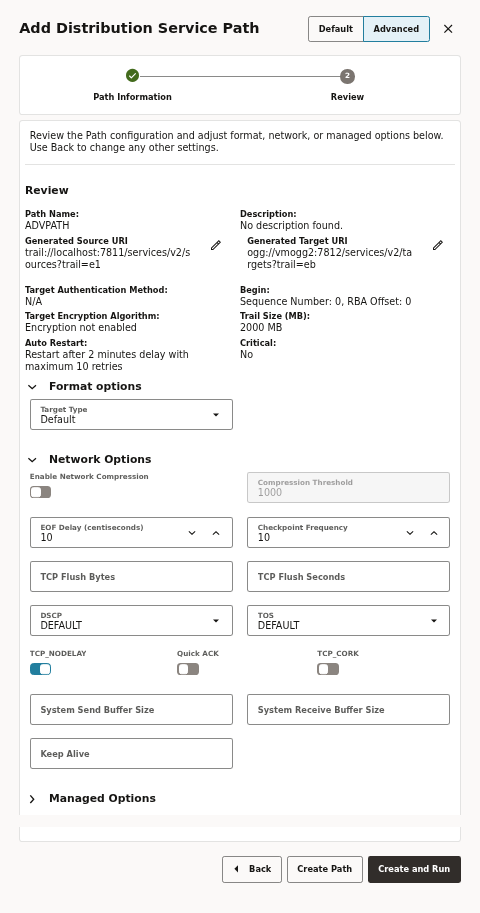Focus the TCP Flush Seconds field
This screenshot has height=913, width=480.
tap(348, 576)
